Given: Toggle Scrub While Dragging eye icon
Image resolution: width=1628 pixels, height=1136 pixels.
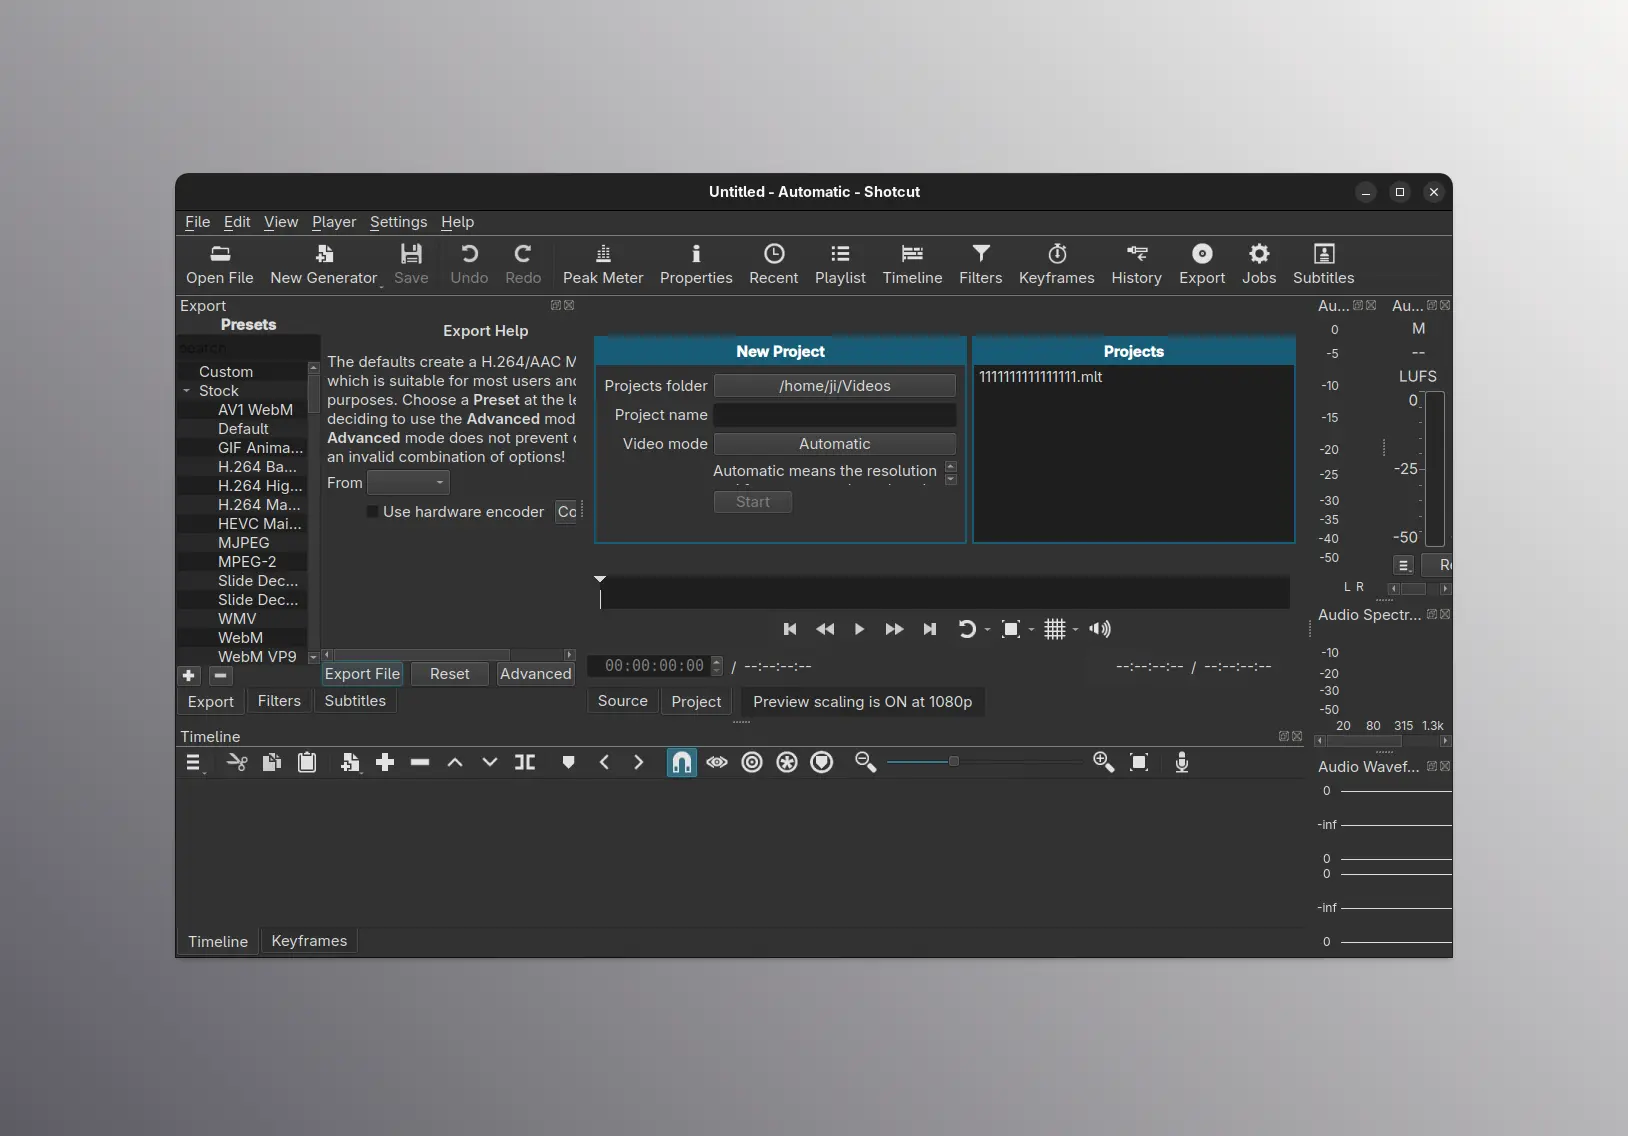Looking at the screenshot, I should coord(717,763).
